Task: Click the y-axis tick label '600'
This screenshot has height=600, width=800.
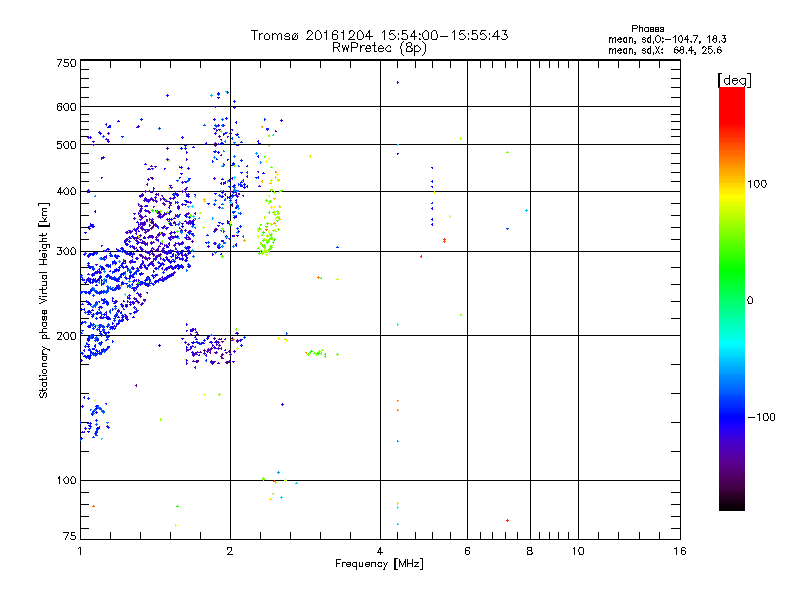Action: [66, 107]
